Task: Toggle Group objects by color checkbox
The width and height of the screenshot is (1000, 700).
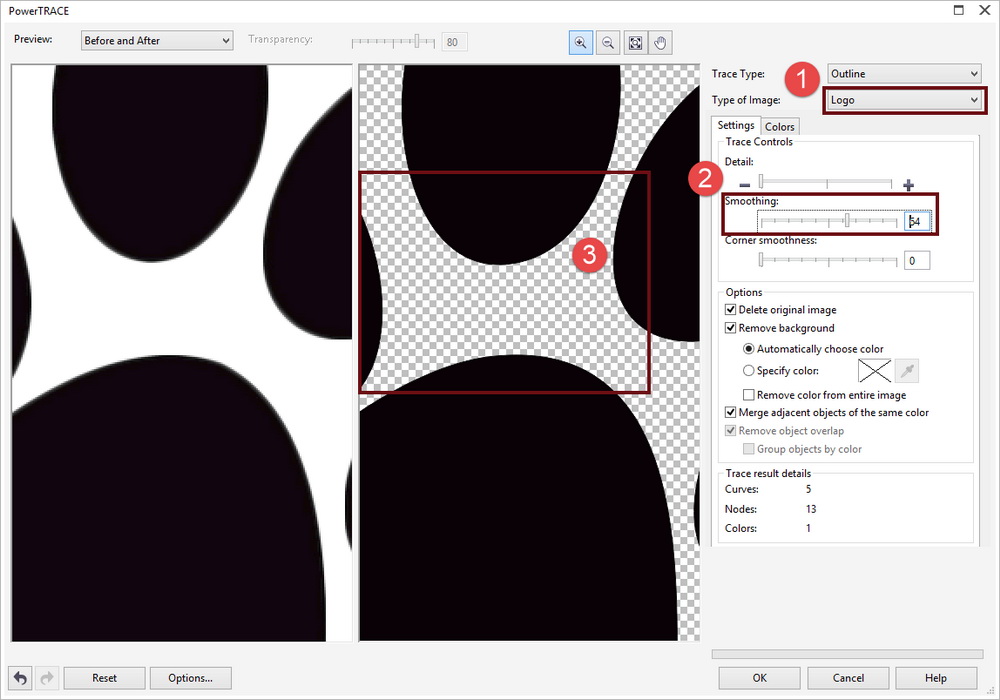Action: pyautogui.click(x=749, y=449)
